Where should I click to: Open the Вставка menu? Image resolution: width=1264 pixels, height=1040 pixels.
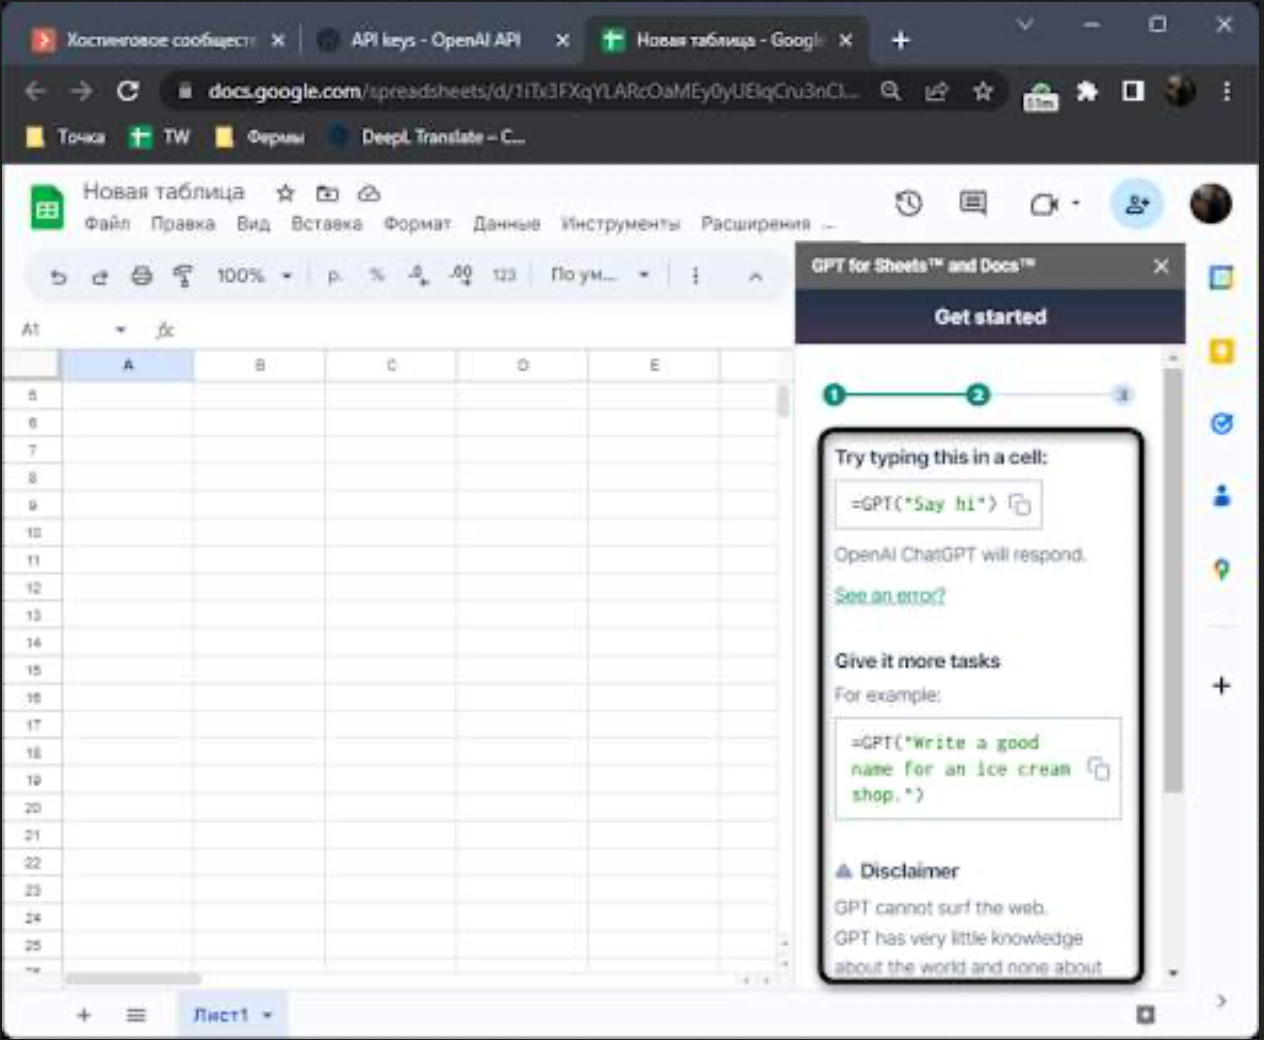click(326, 223)
